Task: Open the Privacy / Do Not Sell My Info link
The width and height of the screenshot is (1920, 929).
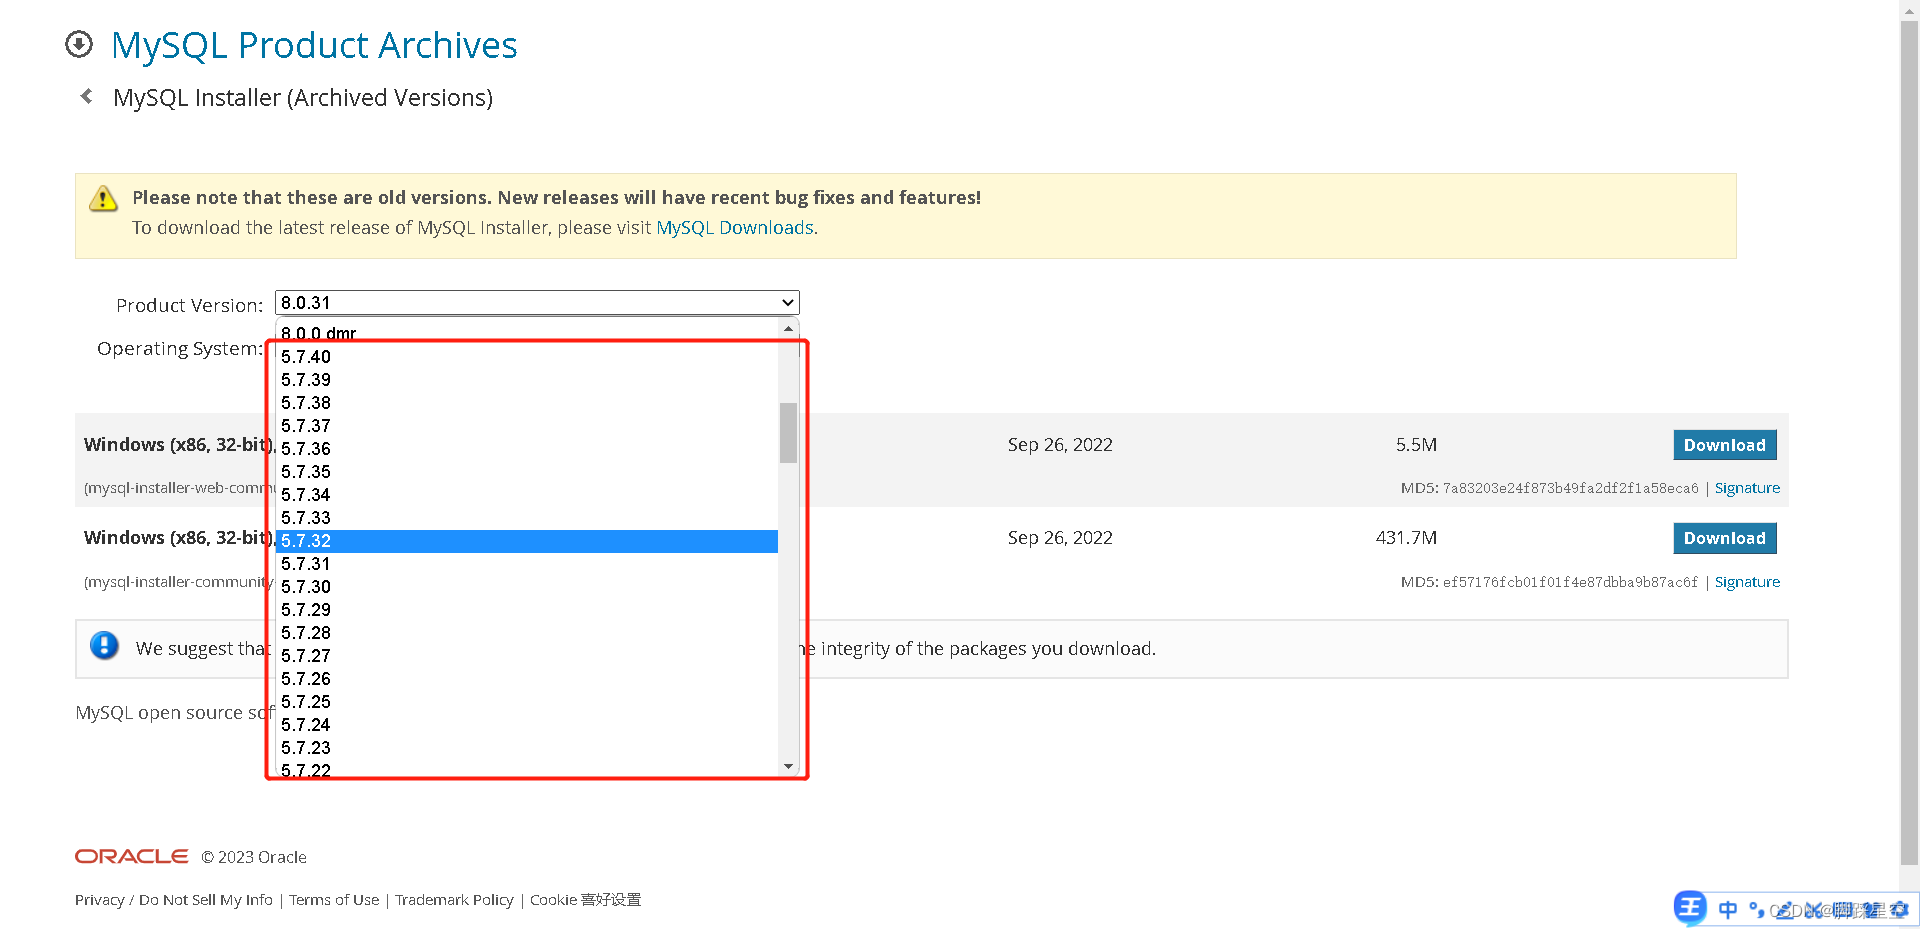Action: pos(174,900)
